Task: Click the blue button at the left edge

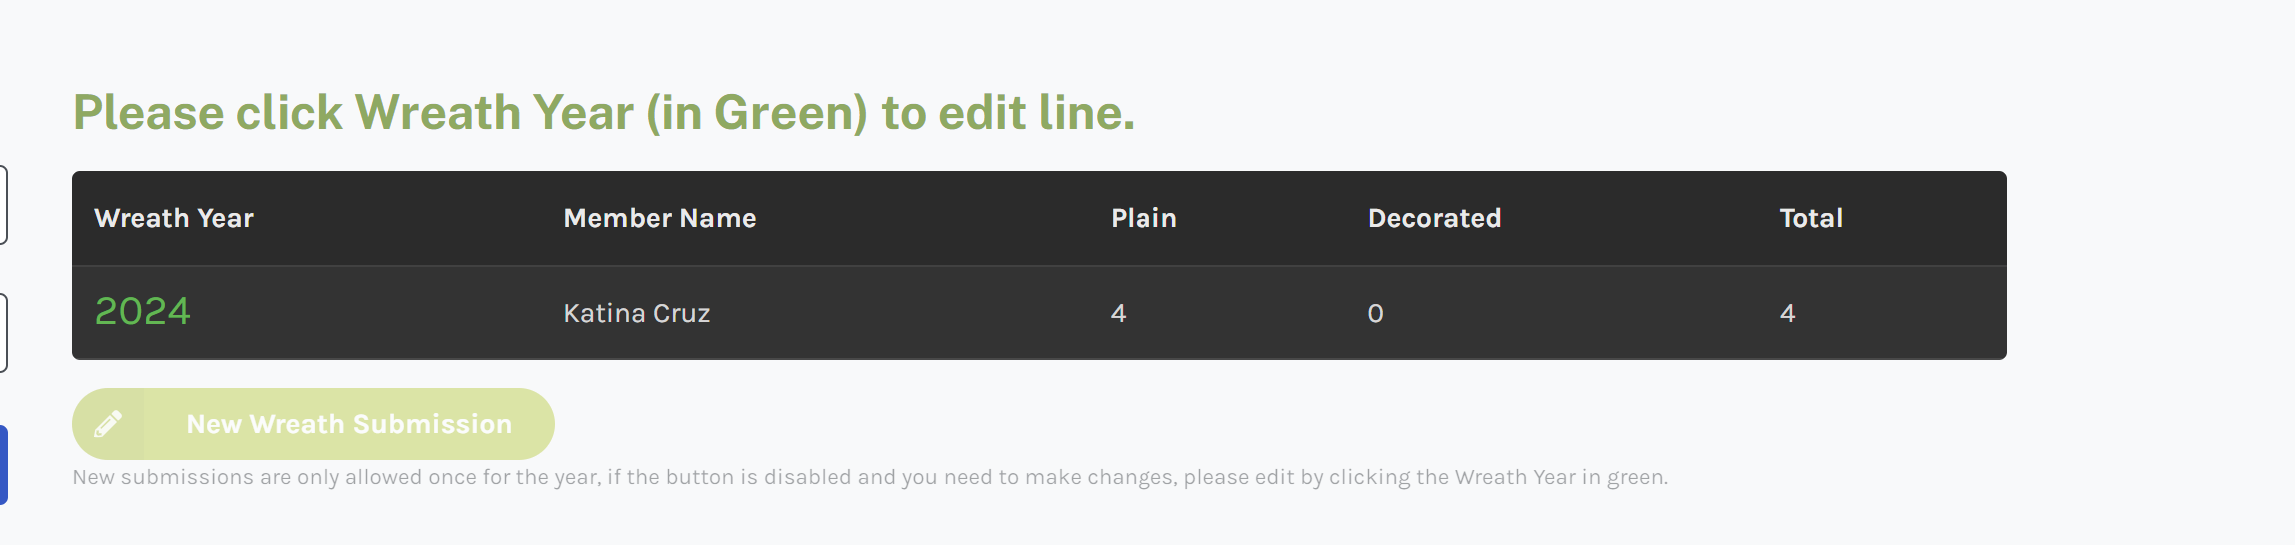Action: click(x=4, y=465)
